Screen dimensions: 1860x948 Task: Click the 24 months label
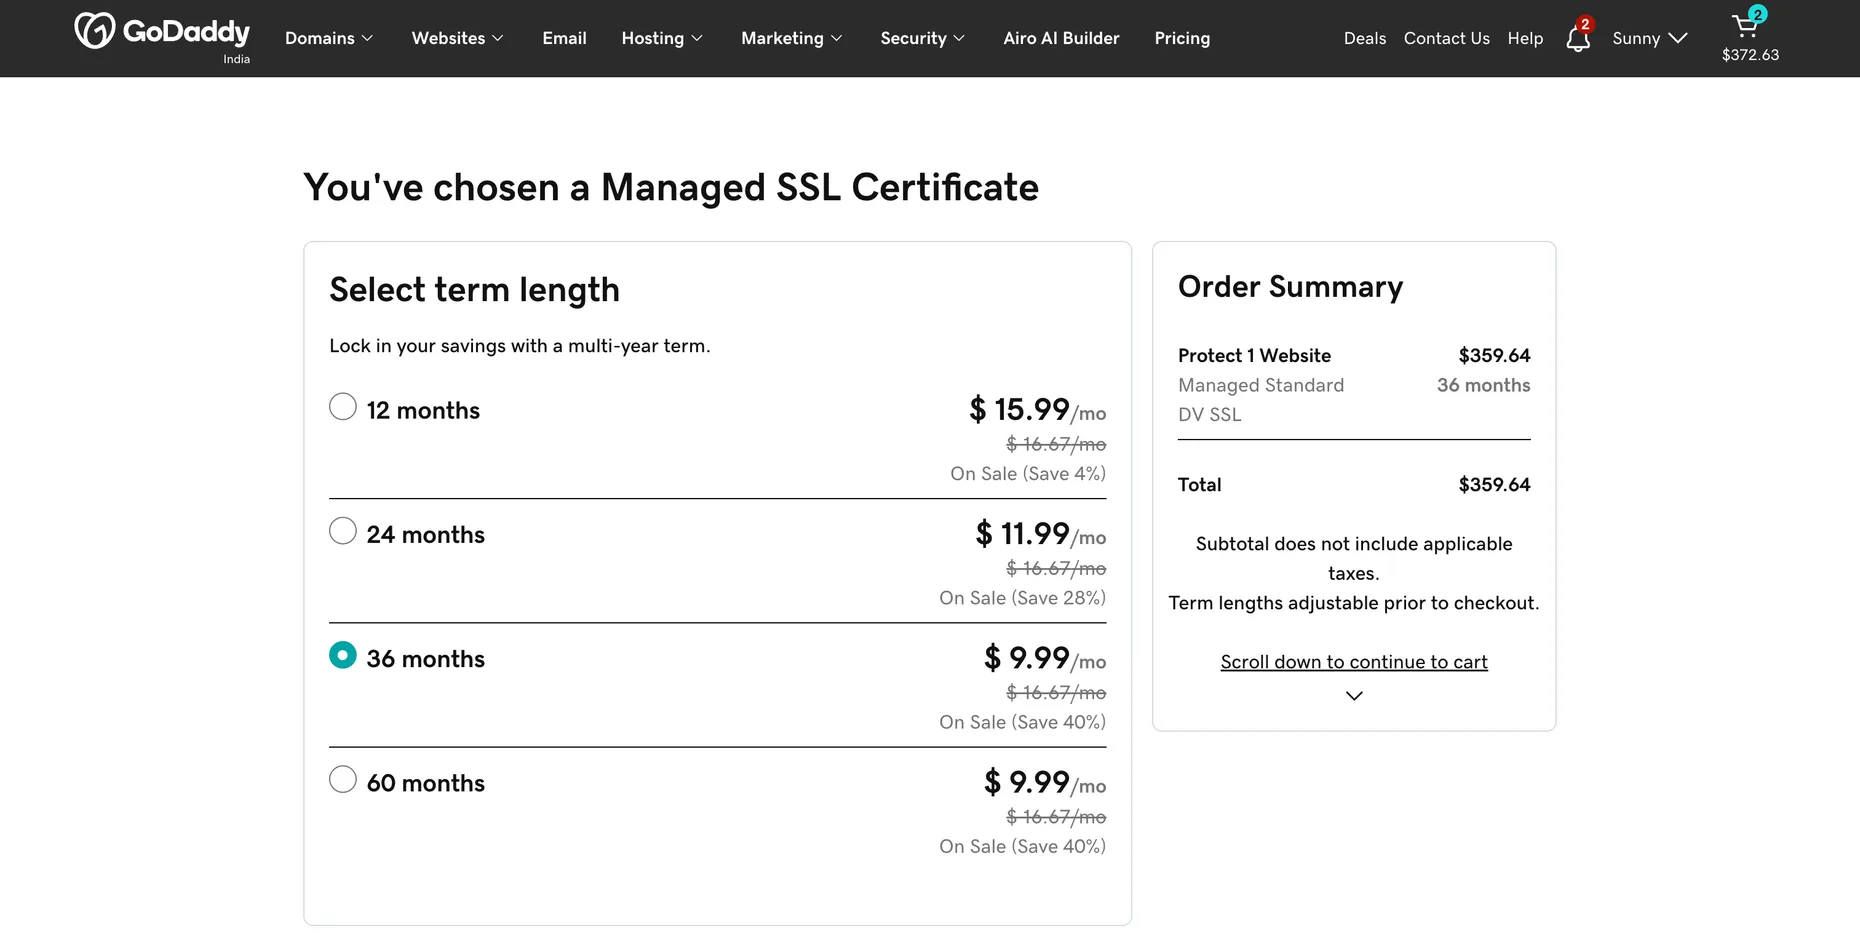point(426,535)
